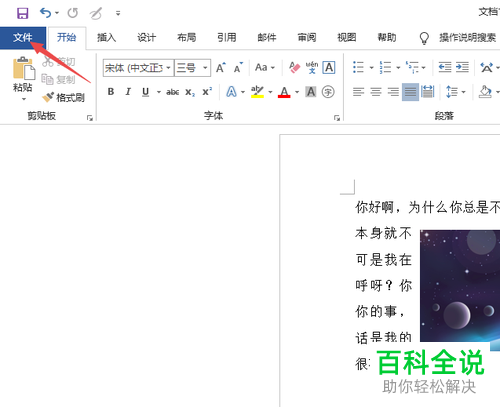500x407 pixels.
Task: Align text left
Action: 358,92
